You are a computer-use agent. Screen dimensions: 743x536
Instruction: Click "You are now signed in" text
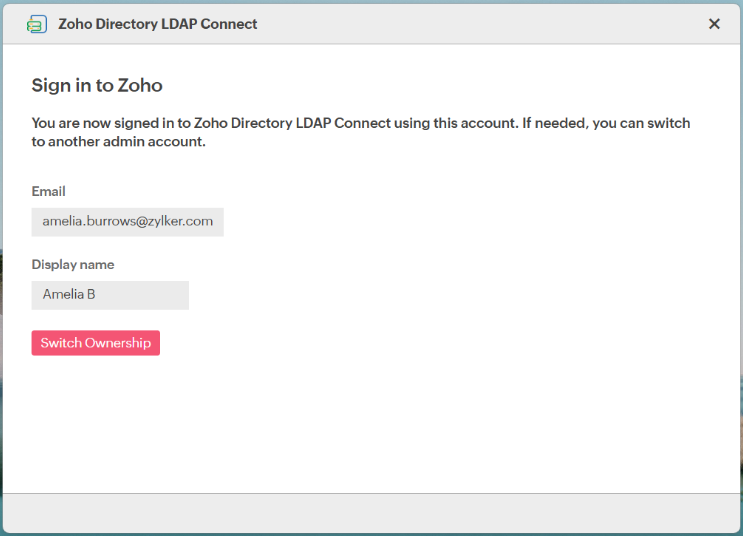click(x=108, y=124)
